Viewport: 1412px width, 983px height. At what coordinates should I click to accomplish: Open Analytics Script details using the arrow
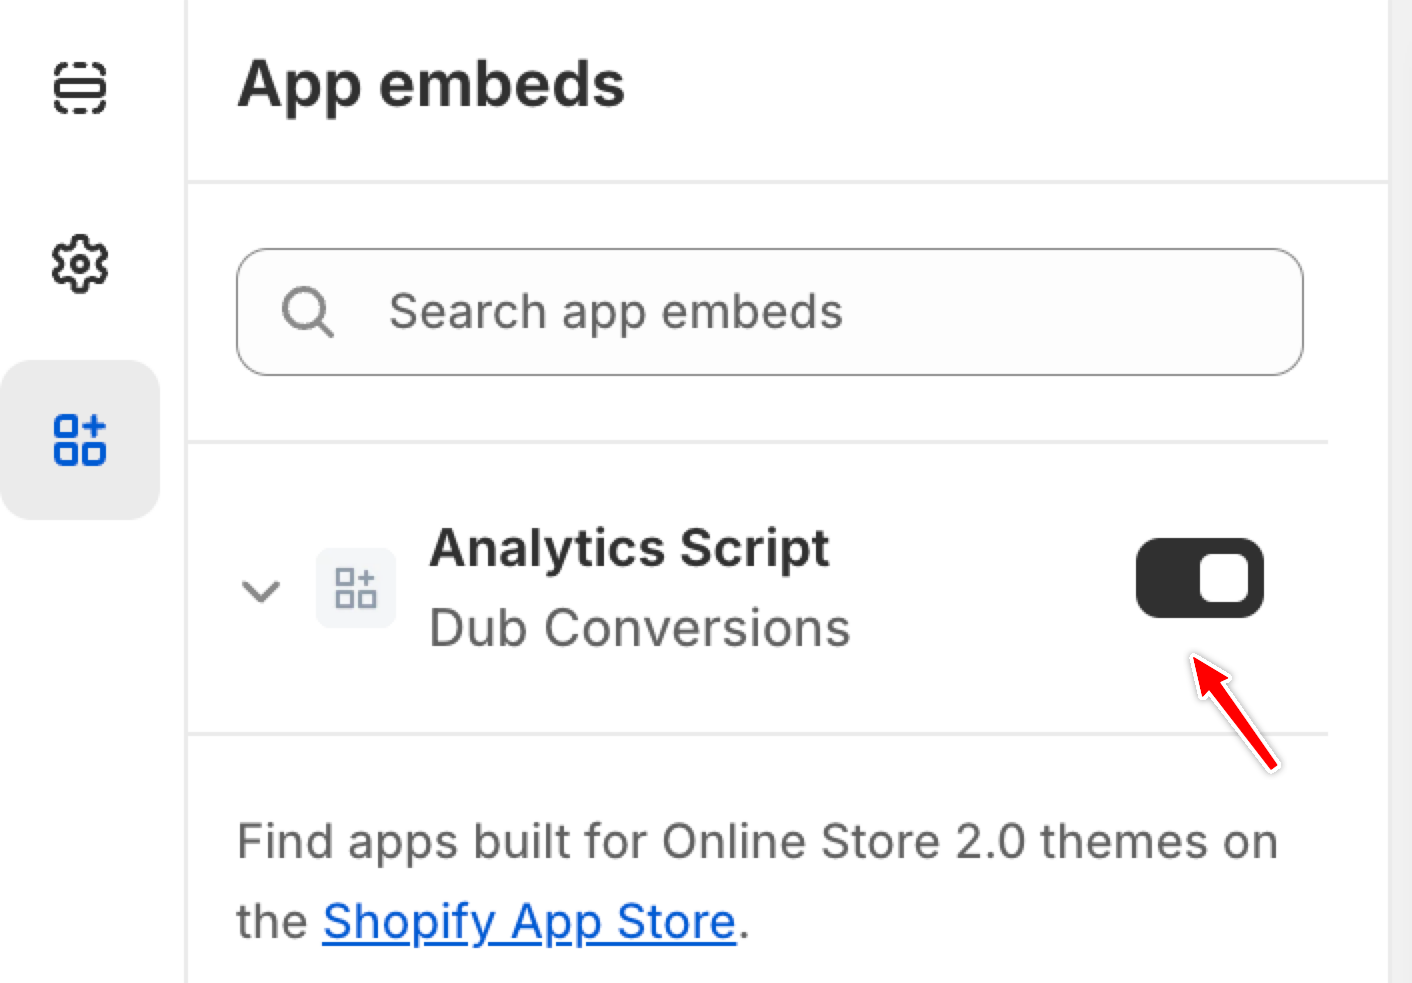261,591
